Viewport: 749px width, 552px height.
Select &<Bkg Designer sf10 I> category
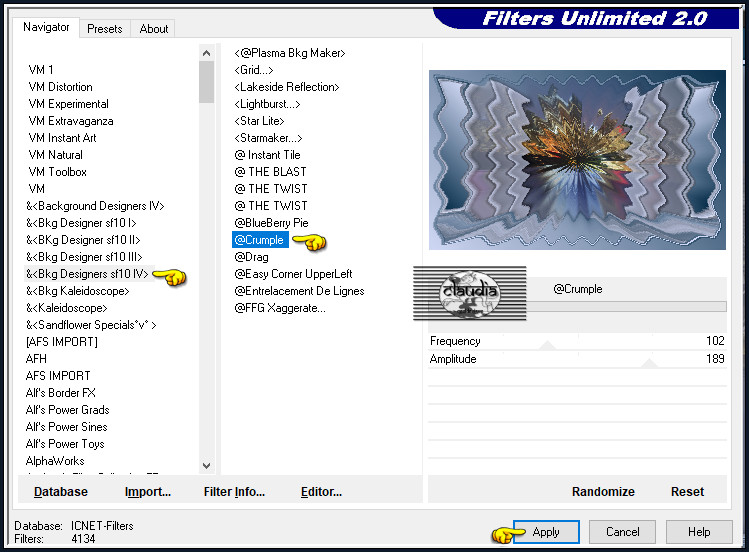click(x=81, y=223)
